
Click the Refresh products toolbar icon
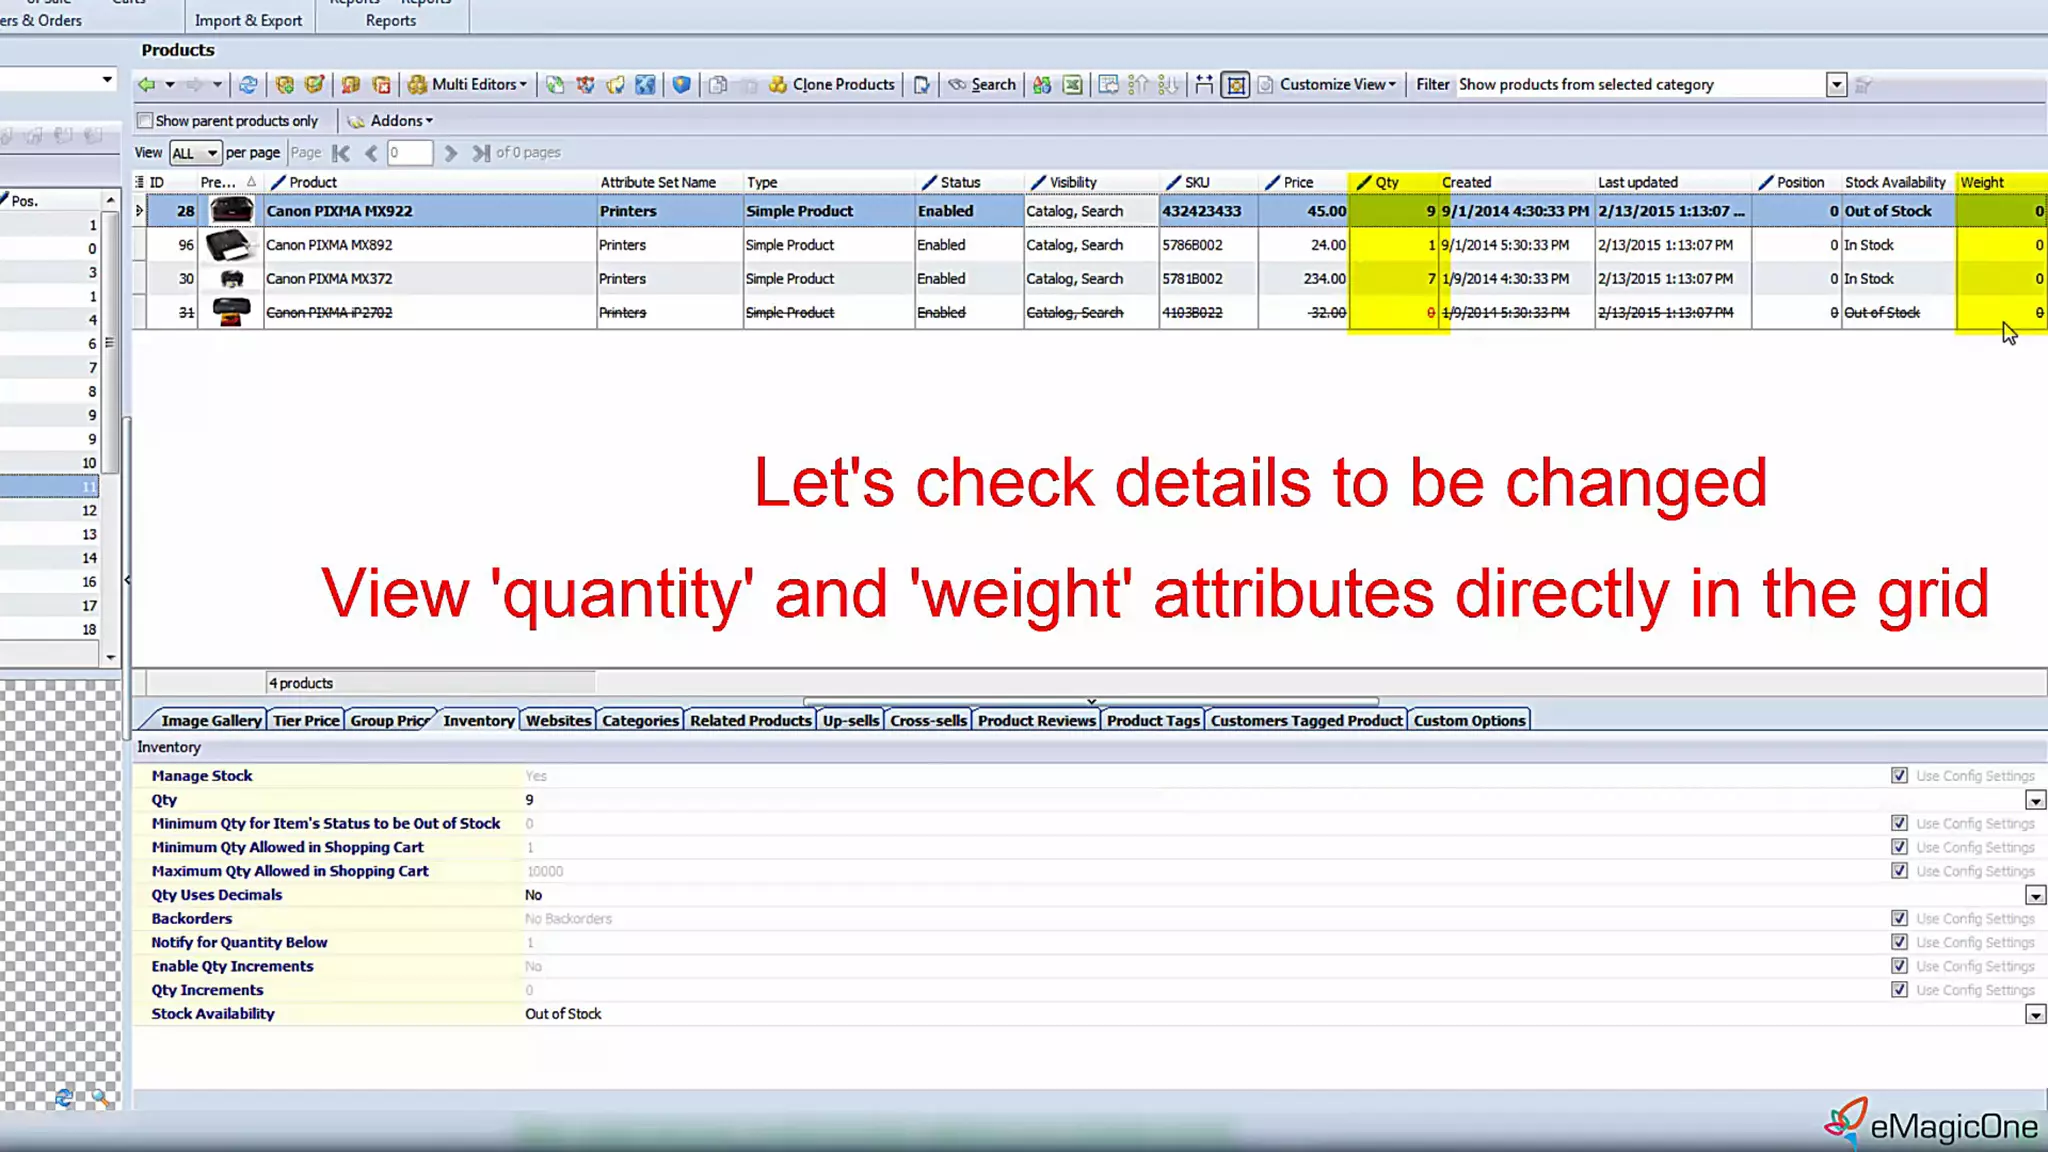(x=248, y=85)
